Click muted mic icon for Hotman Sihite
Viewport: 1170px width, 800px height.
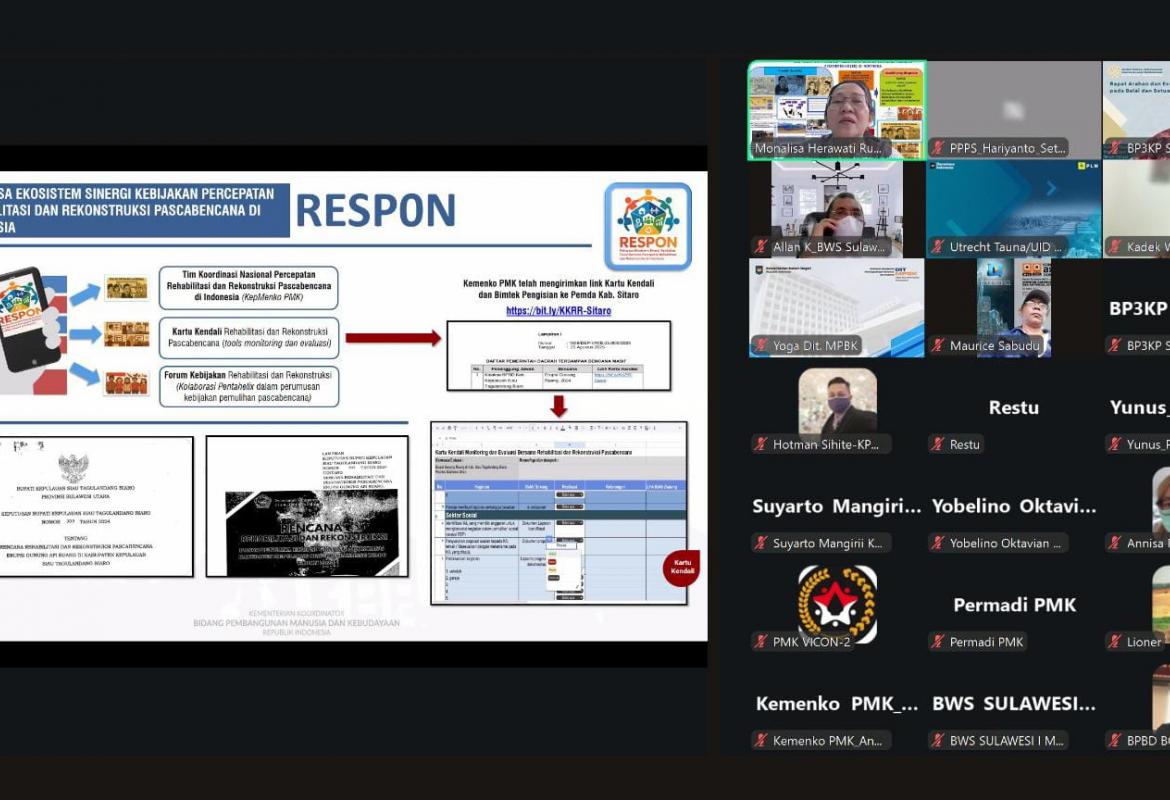(762, 445)
